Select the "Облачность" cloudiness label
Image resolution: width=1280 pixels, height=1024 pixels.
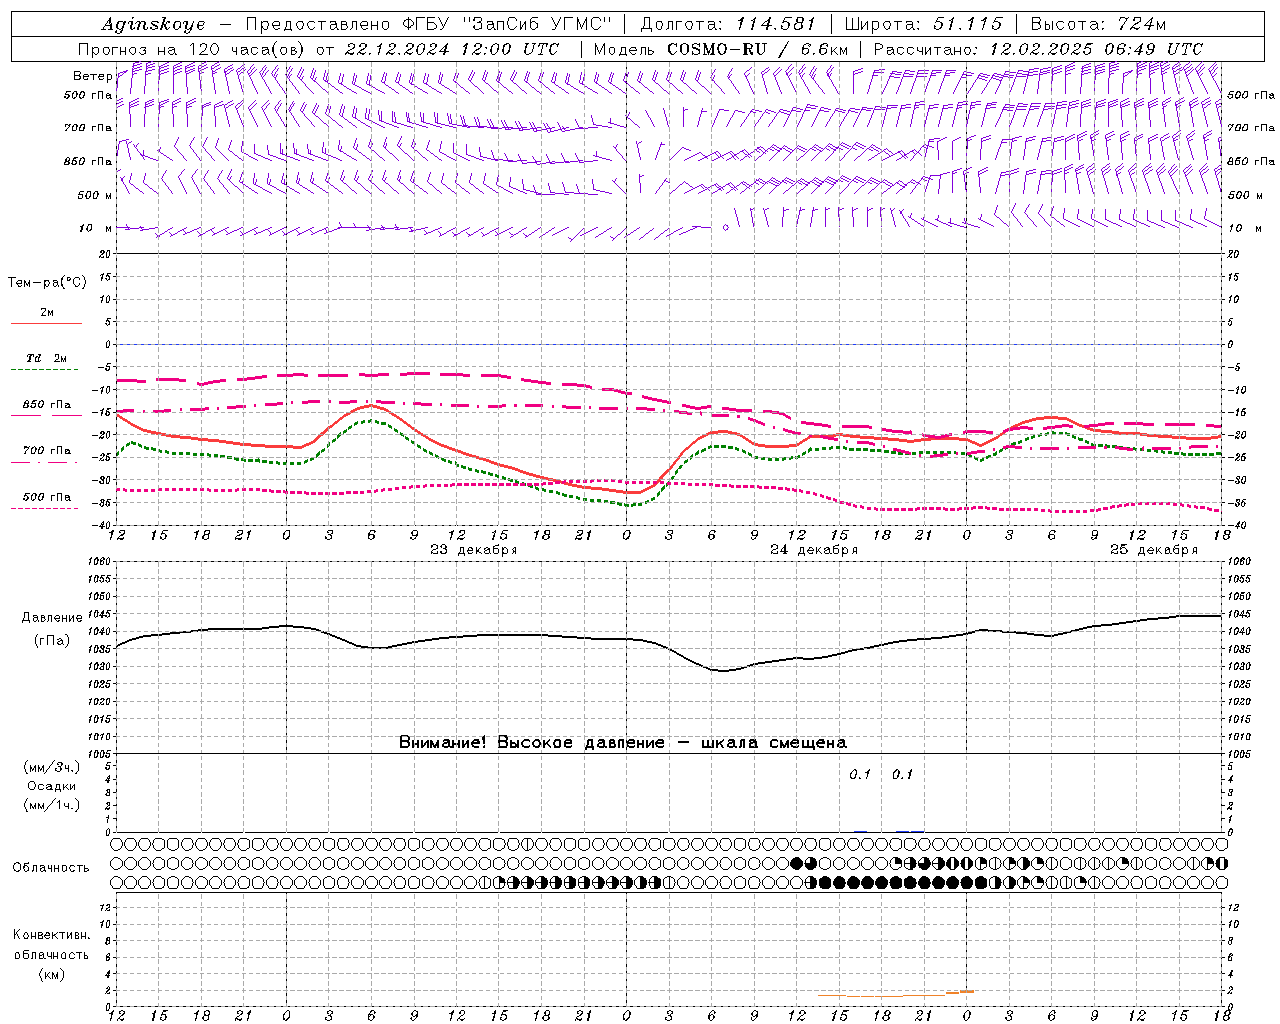(x=51, y=868)
